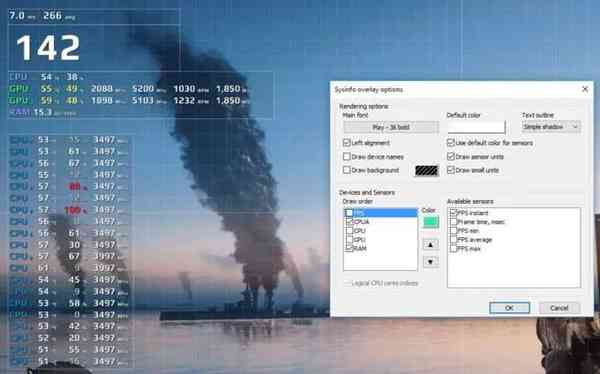Open the main font picker button
Screen dimensions: 600x374
click(391, 127)
